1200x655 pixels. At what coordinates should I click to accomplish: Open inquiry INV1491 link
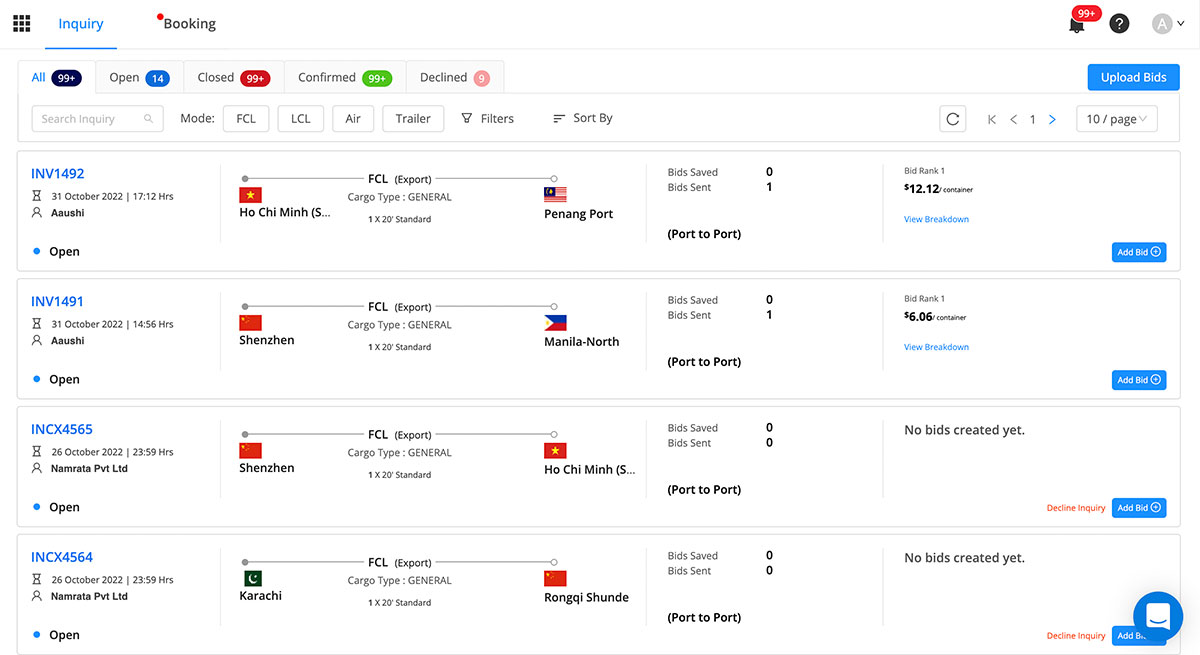tap(57, 302)
